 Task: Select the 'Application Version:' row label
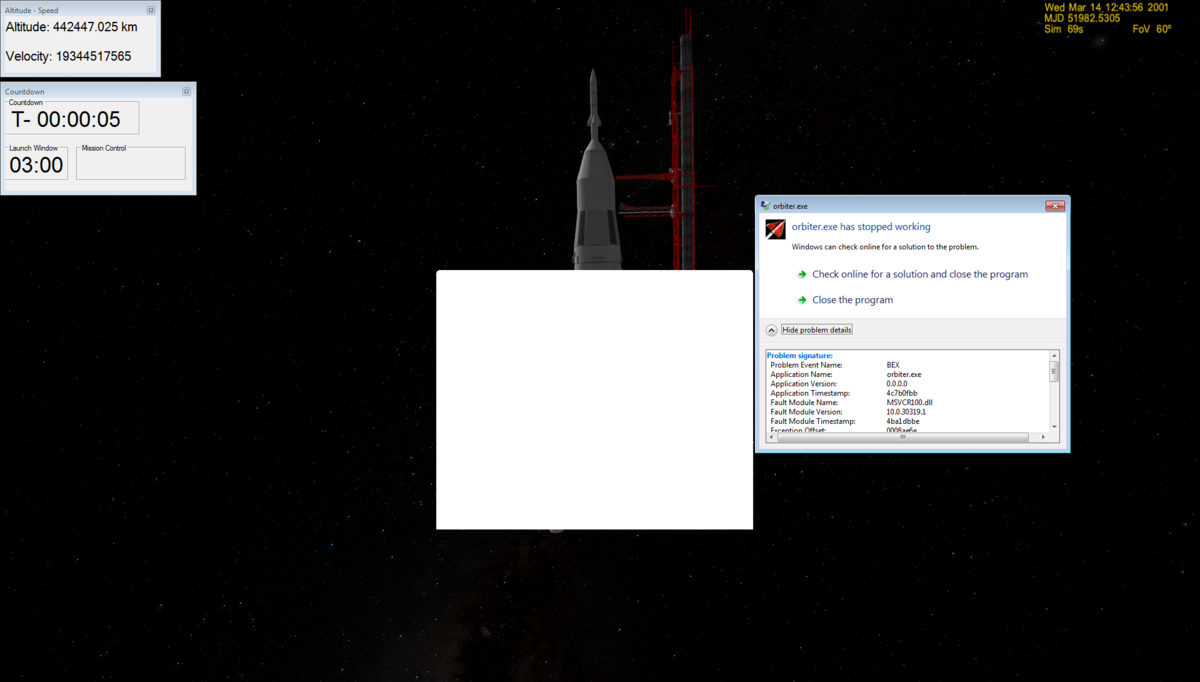[804, 384]
